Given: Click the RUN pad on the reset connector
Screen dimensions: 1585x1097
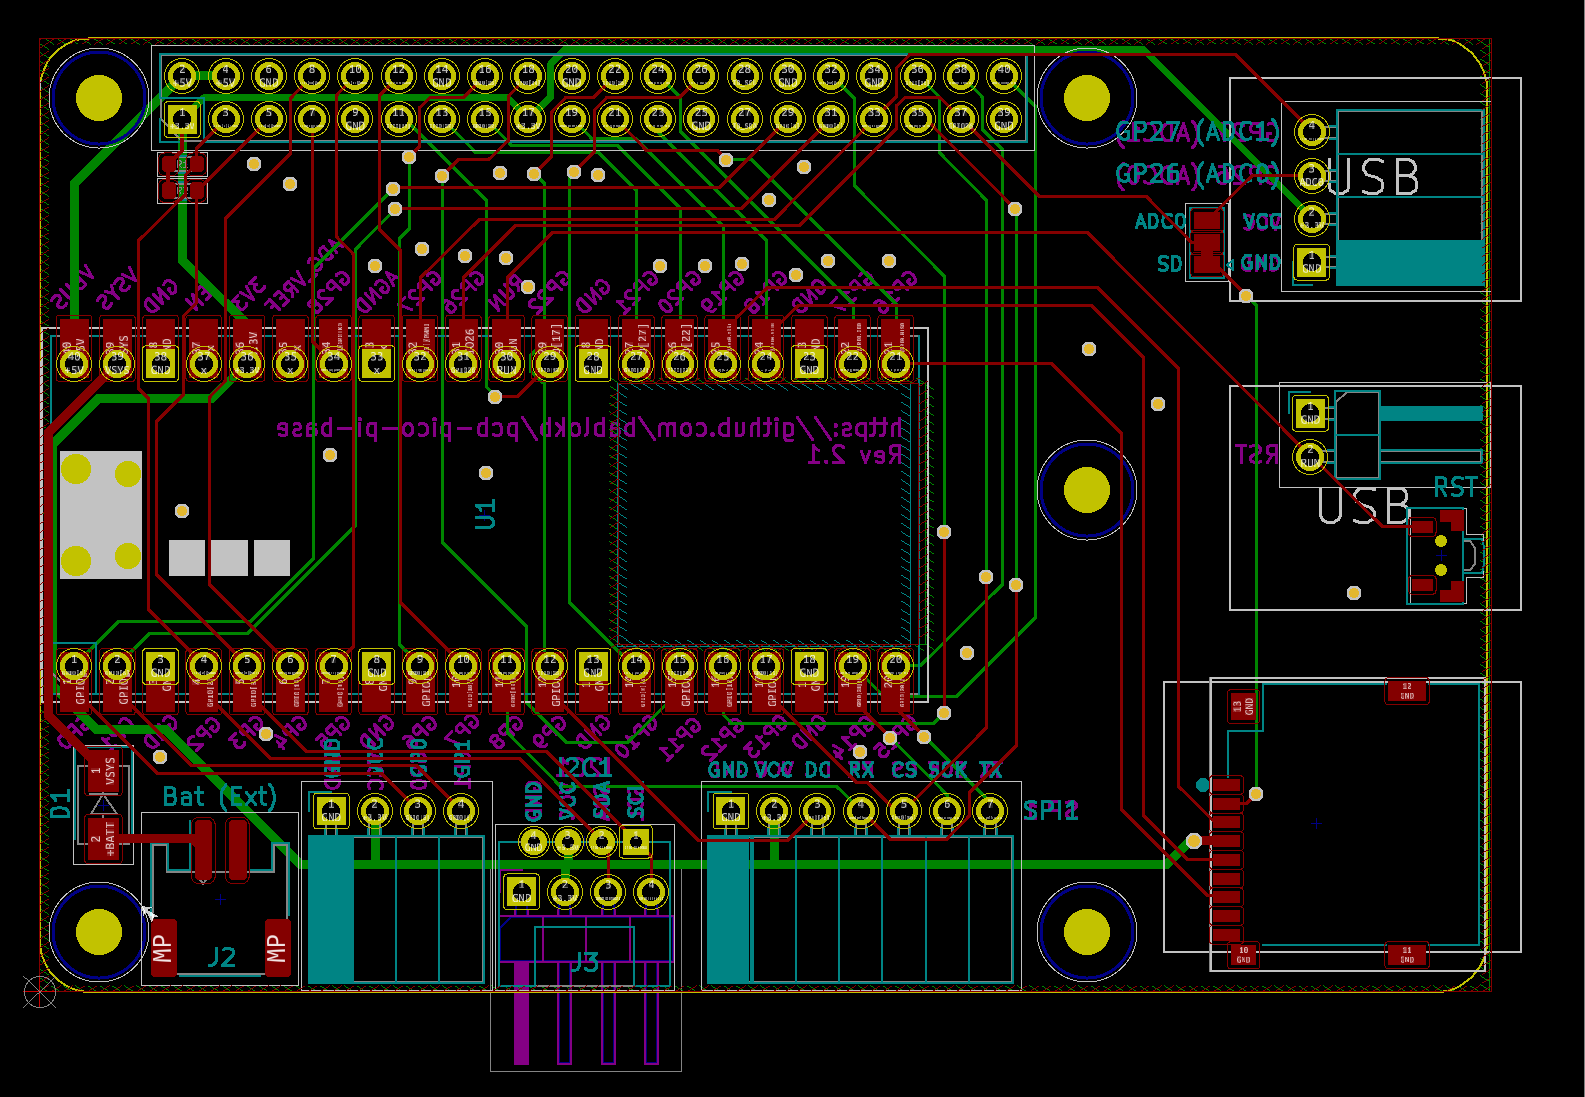Looking at the screenshot, I should point(1310,457).
